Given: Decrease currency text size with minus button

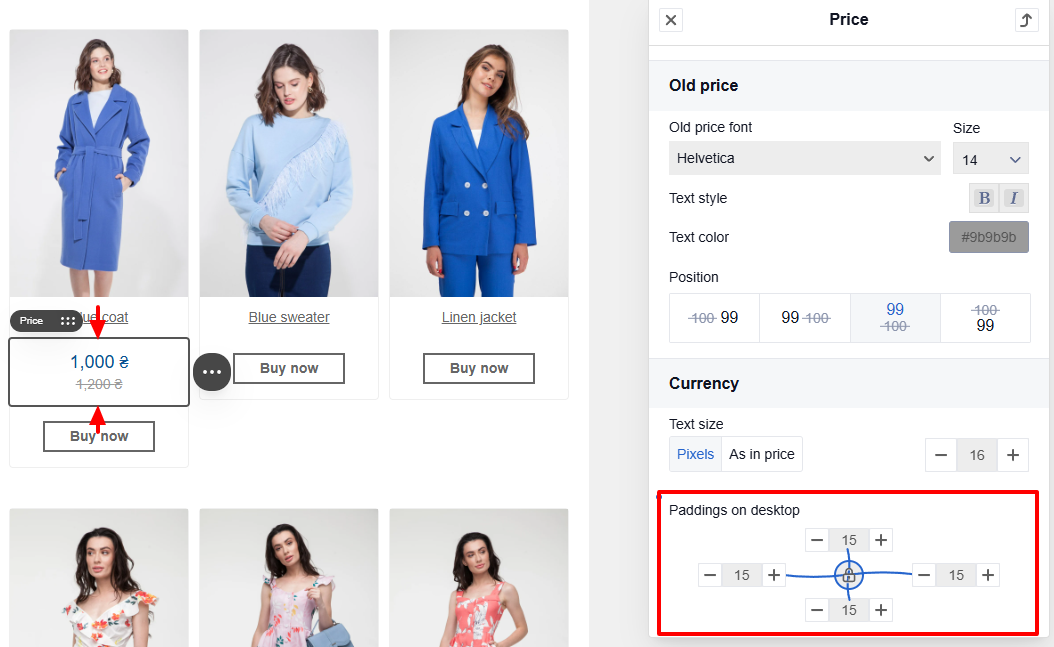Looking at the screenshot, I should (x=941, y=455).
